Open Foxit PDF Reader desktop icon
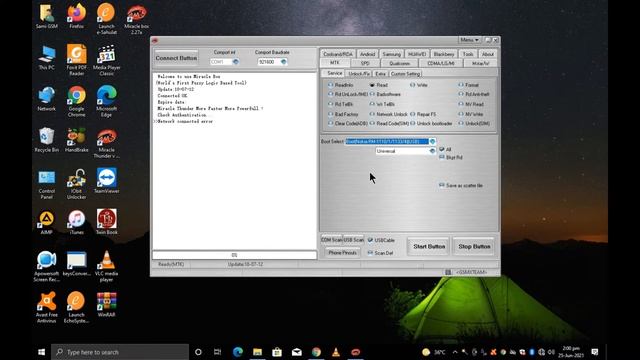The width and height of the screenshot is (640, 360). click(76, 60)
